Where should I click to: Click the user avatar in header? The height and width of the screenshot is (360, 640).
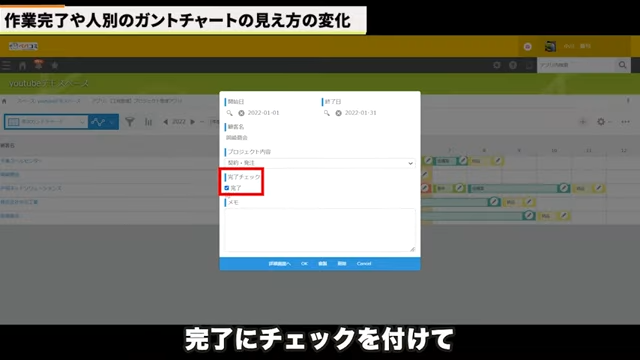coord(550,47)
